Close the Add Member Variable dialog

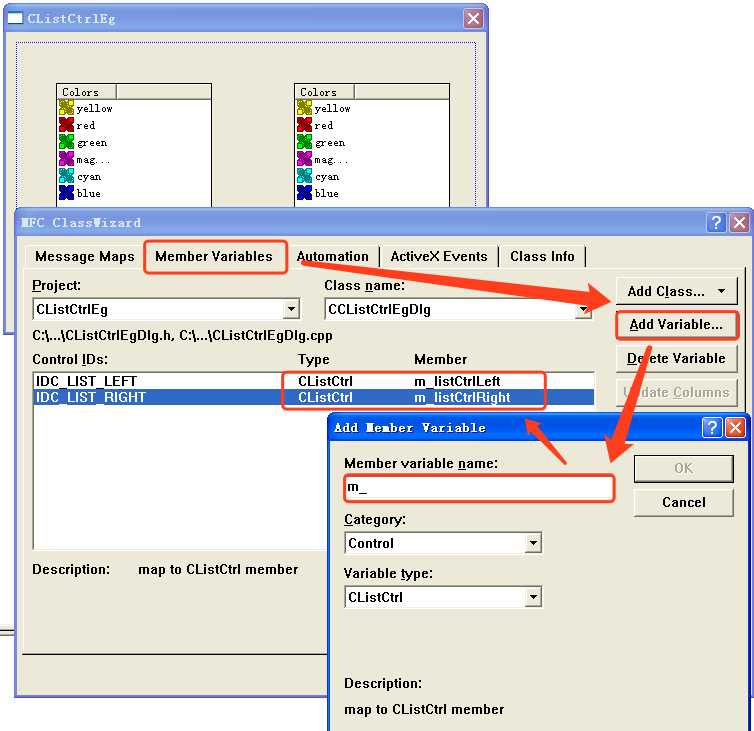pyautogui.click(x=735, y=427)
